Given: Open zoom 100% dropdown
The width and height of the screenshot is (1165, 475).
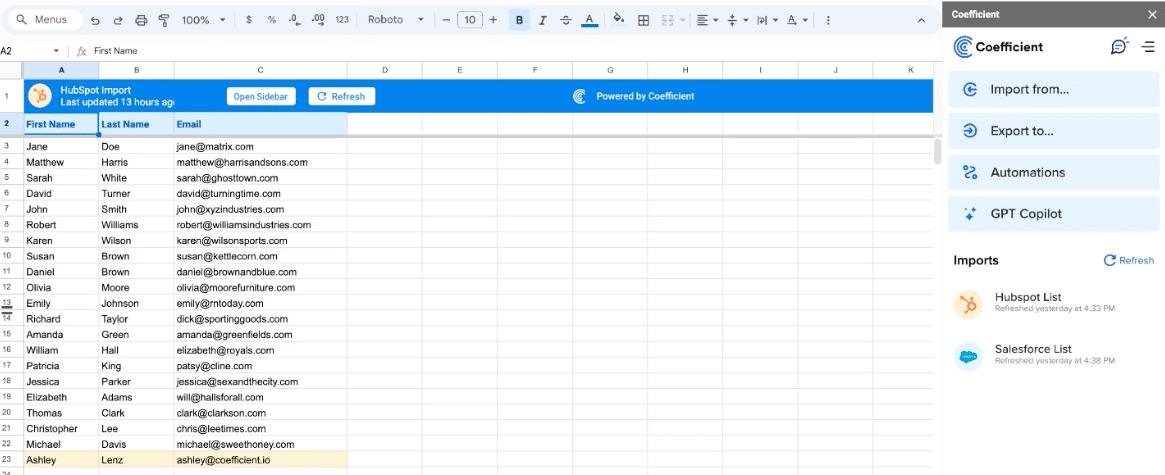Looking at the screenshot, I should [x=203, y=20].
